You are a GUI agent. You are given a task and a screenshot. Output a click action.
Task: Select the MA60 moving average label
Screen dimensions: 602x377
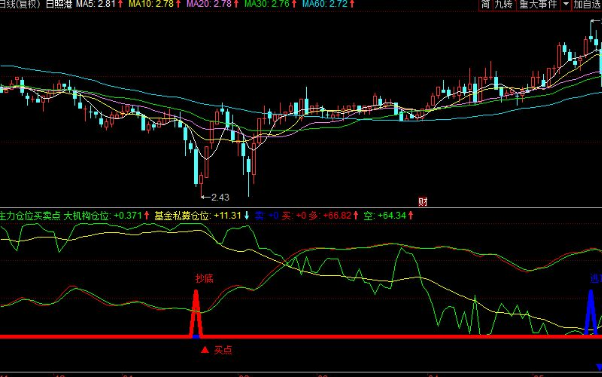[x=328, y=4]
